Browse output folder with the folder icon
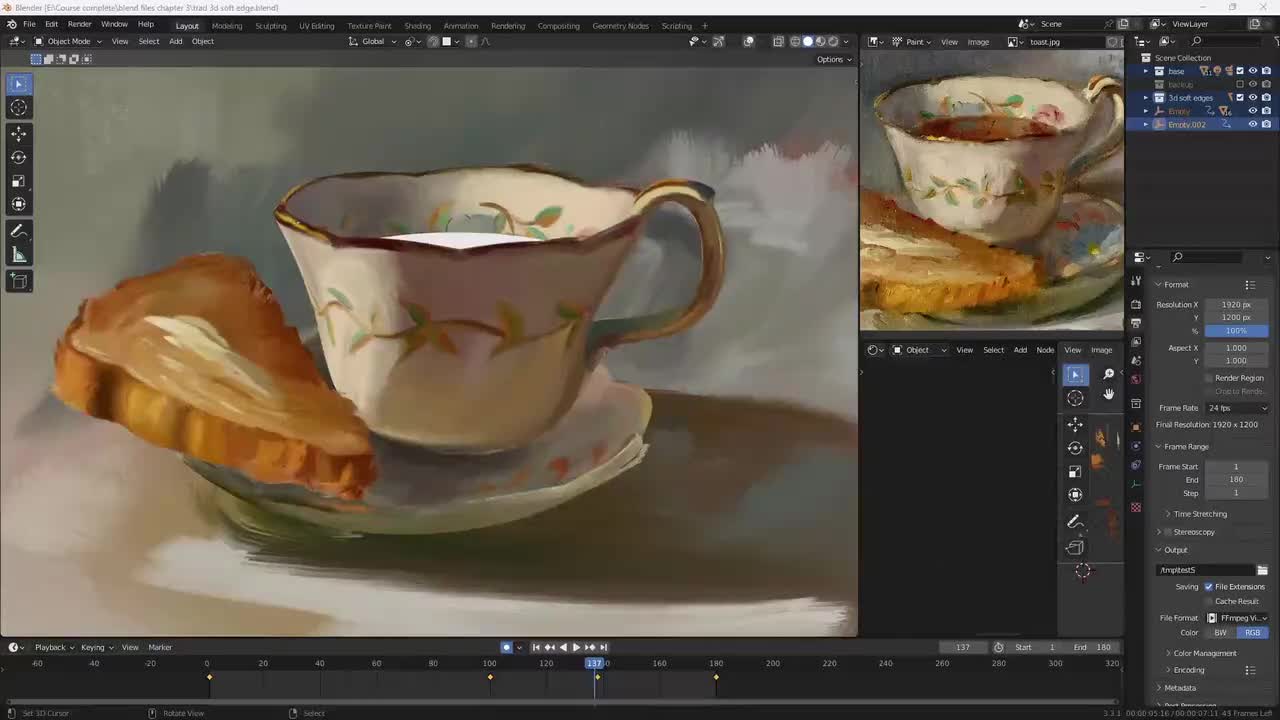 (1262, 570)
